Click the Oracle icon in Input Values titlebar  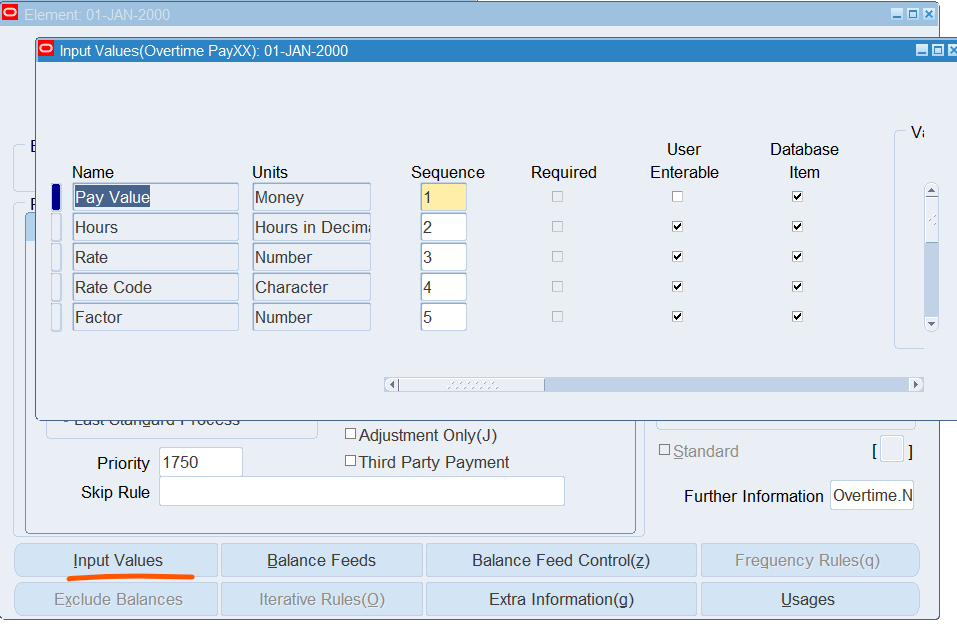[47, 50]
